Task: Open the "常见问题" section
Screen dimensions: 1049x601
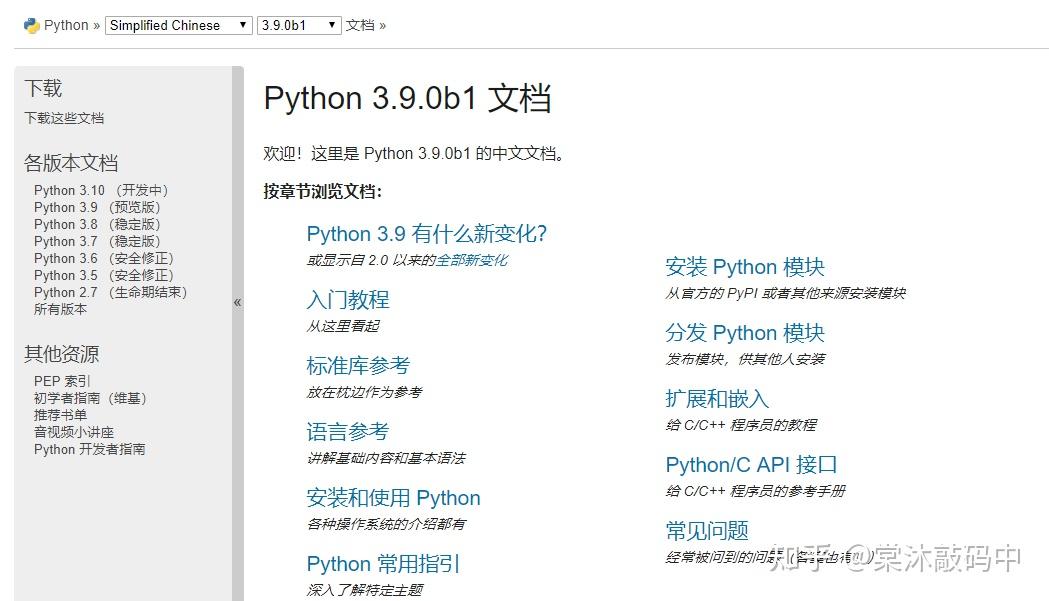Action: tap(706, 530)
